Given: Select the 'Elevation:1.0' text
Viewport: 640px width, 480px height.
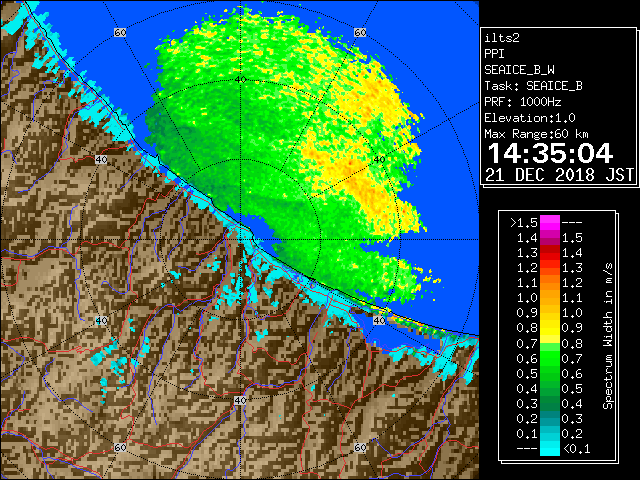Looking at the screenshot, I should click(x=530, y=118).
